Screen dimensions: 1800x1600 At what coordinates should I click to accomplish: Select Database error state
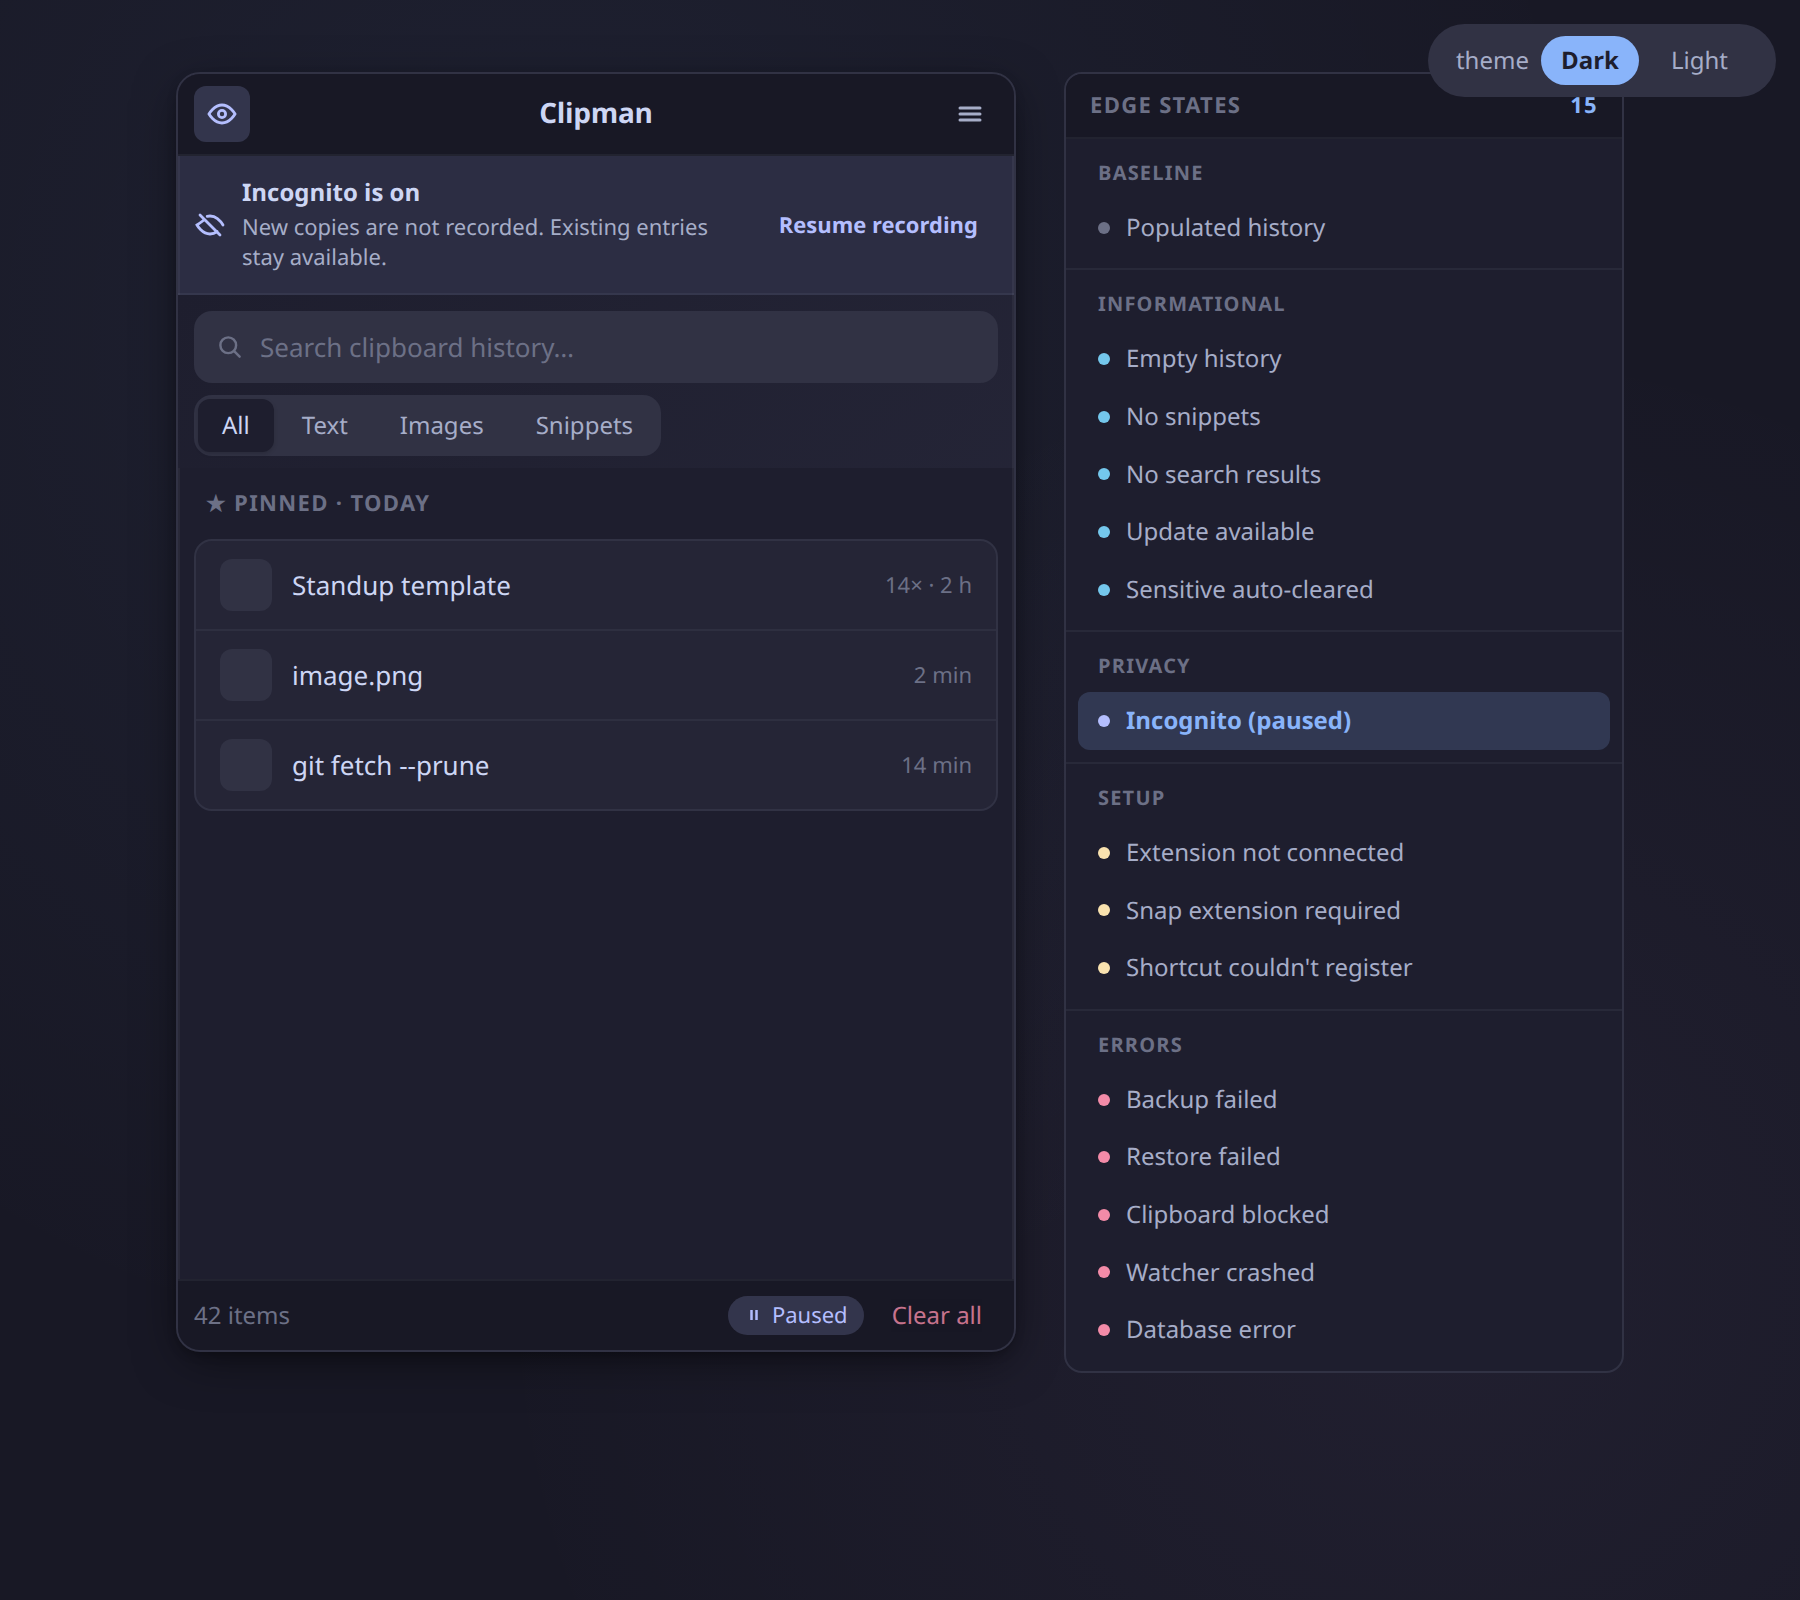1343,1330
